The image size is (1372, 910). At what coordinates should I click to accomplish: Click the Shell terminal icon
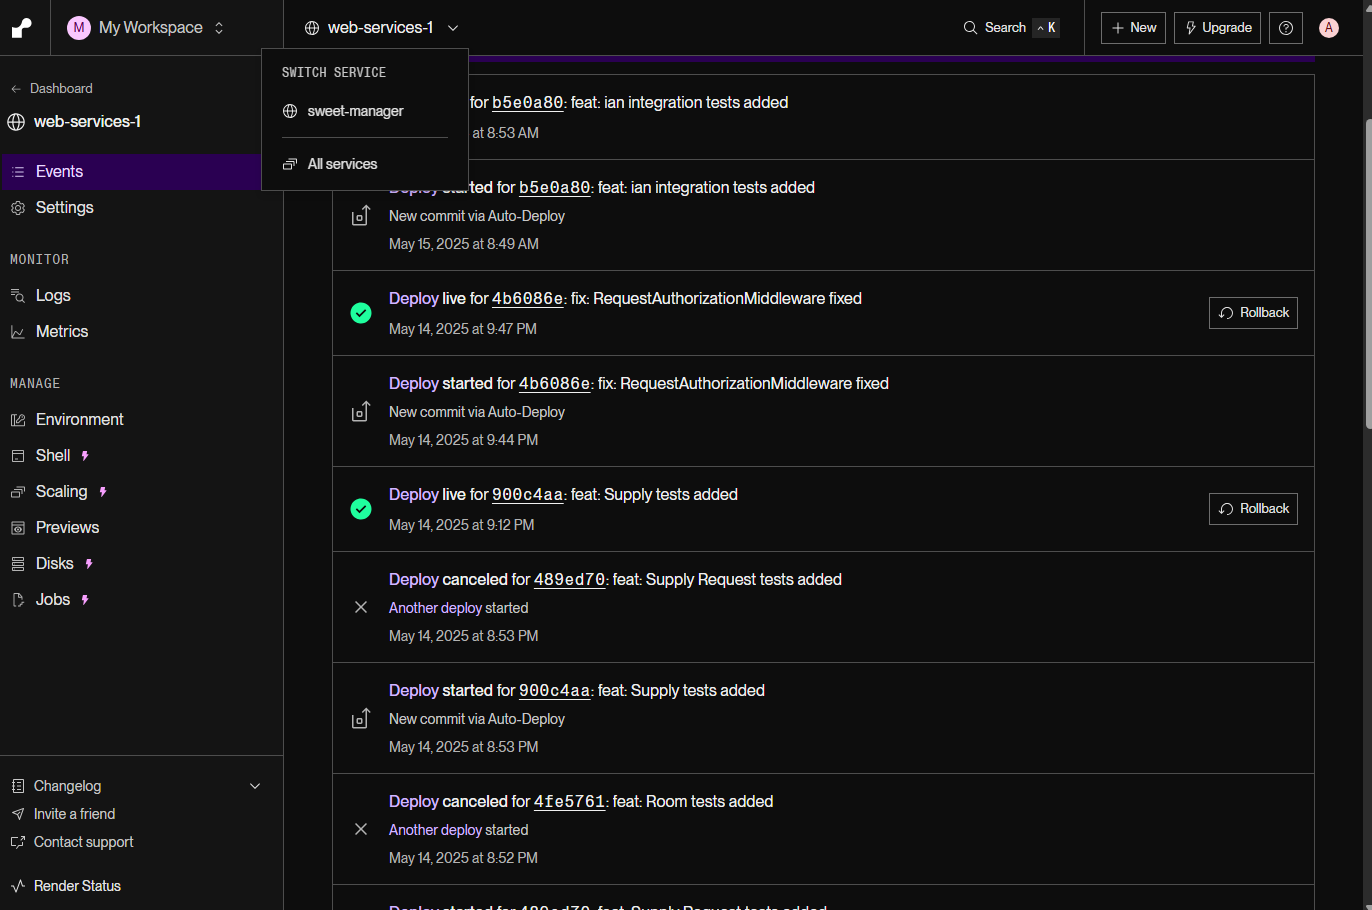(17, 456)
